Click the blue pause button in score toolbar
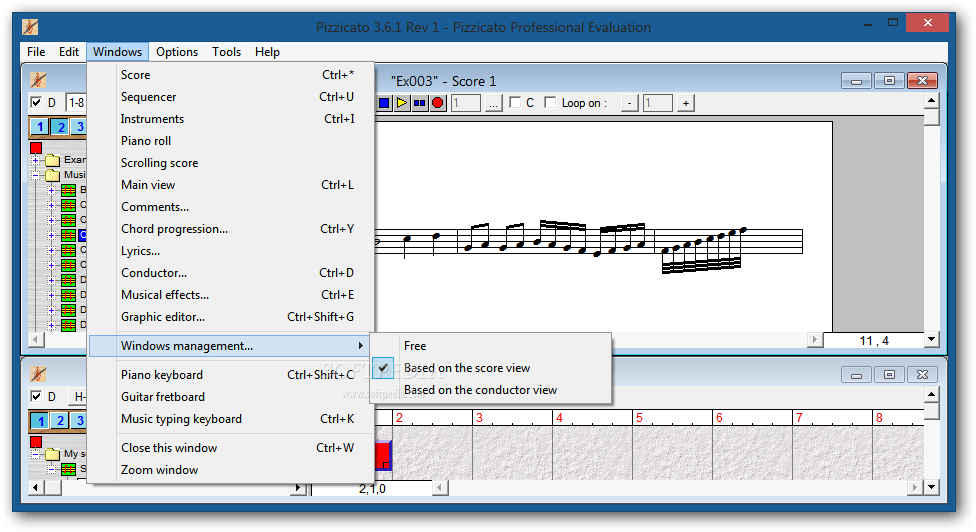976x532 pixels. pos(420,103)
